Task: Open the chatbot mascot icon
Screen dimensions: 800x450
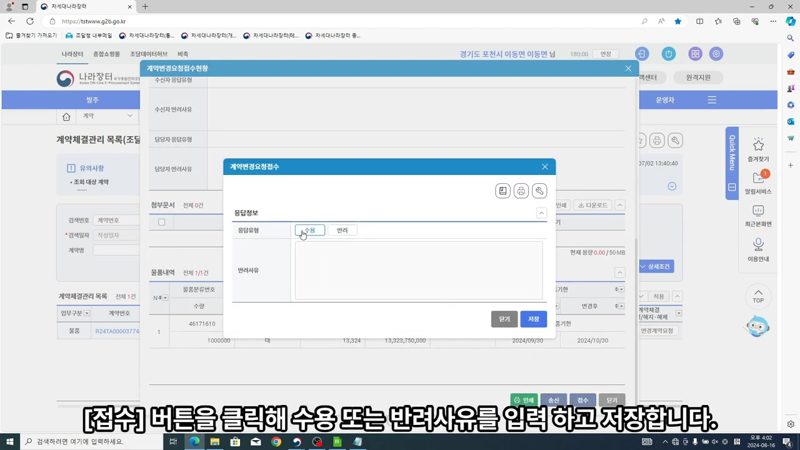Action: click(x=758, y=326)
